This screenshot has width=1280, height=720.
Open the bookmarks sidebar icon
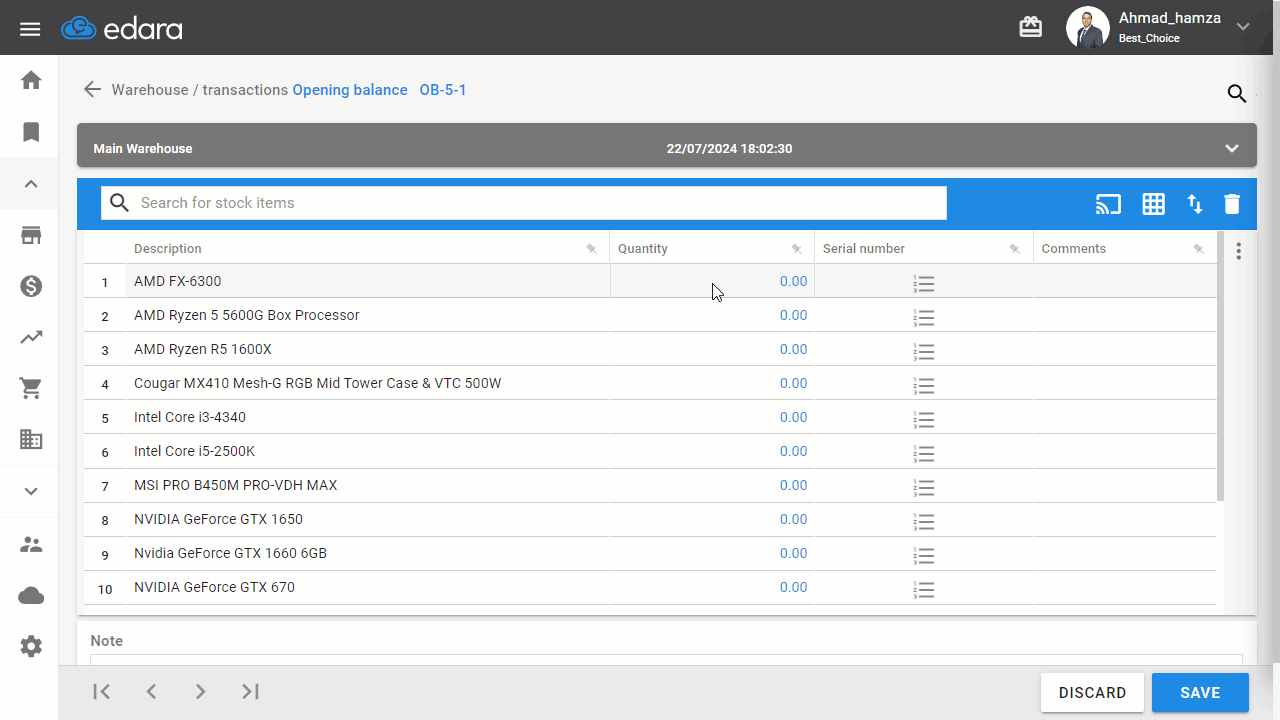point(31,132)
